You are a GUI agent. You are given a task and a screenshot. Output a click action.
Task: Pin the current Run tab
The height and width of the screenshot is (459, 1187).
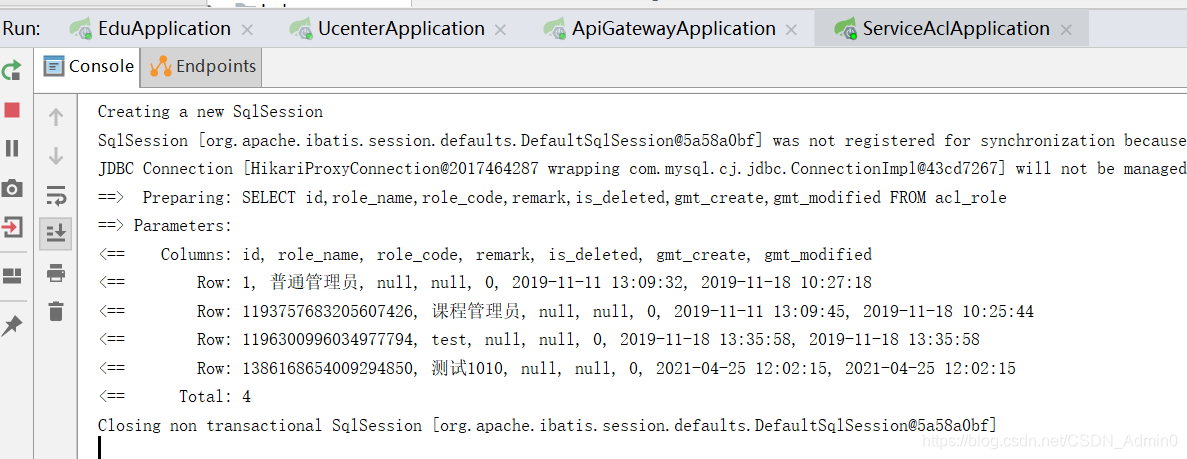pyautogui.click(x=12, y=326)
